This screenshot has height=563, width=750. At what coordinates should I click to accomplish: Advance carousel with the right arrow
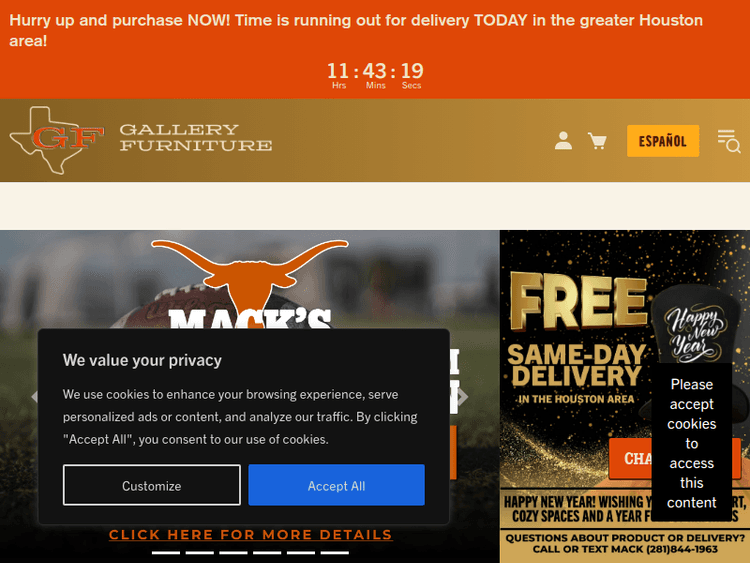pos(463,397)
